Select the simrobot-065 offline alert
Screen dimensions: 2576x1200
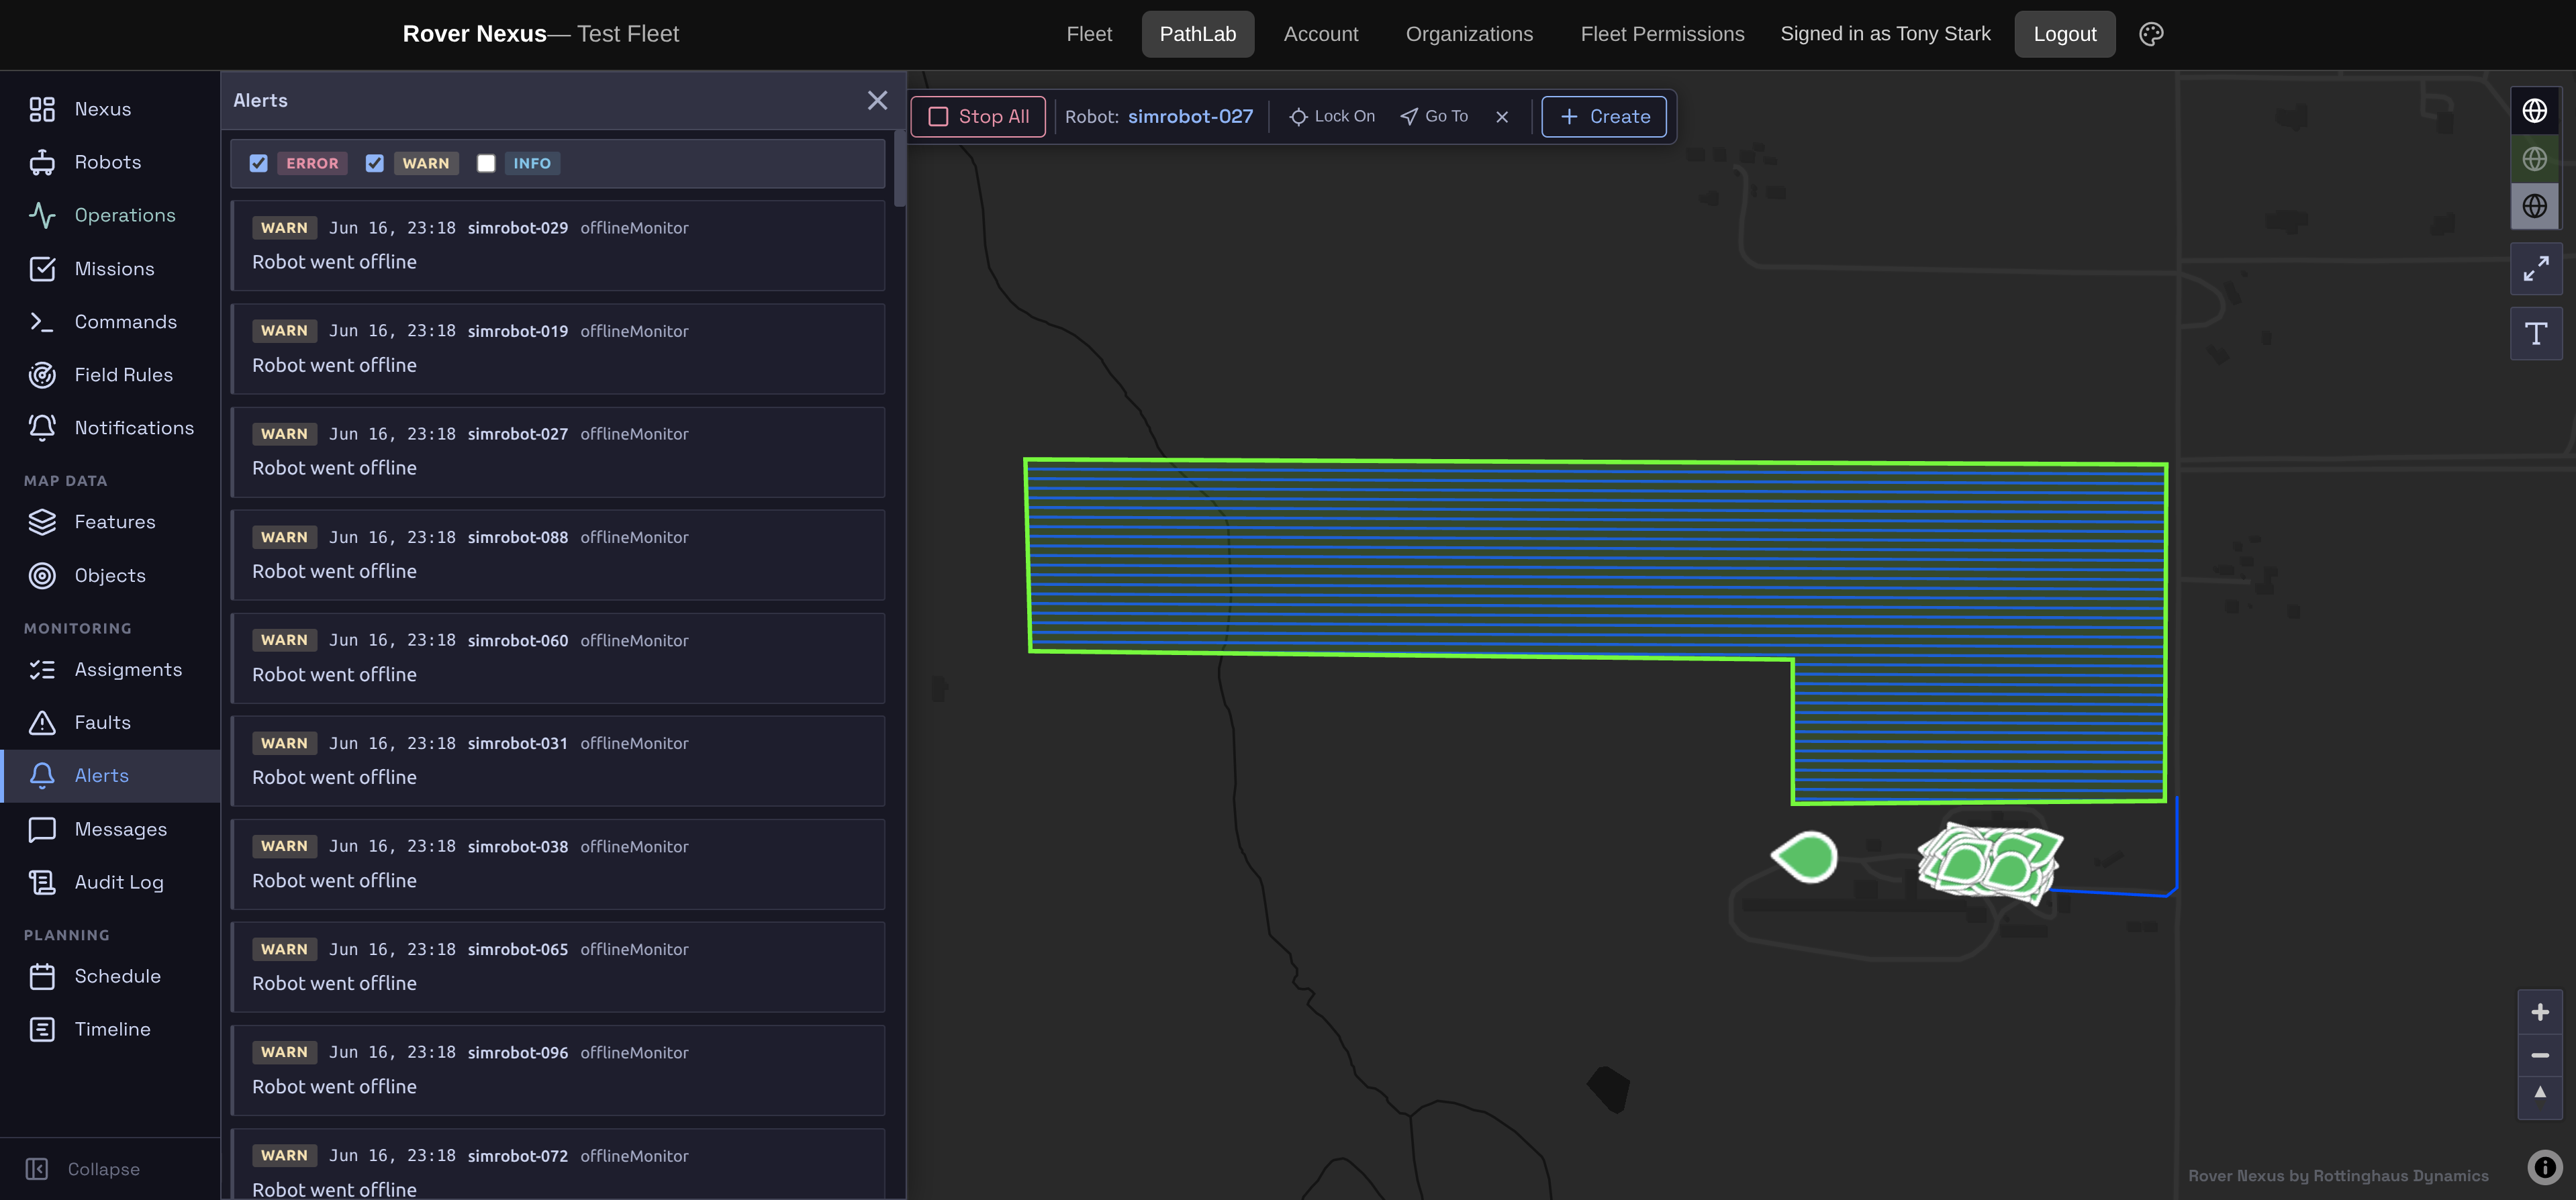(x=558, y=967)
